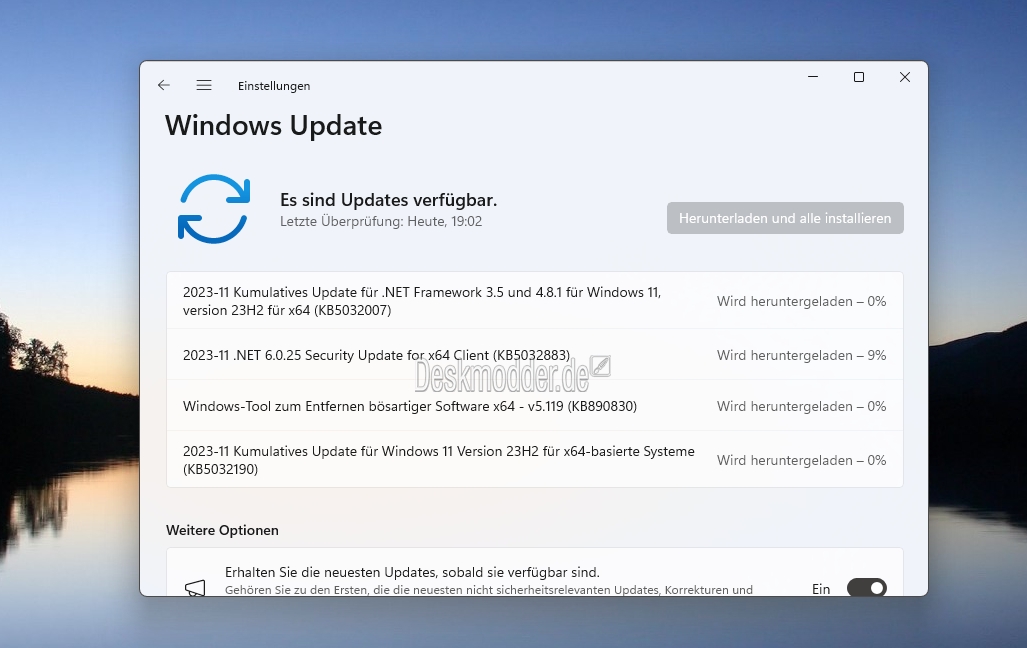Screen dimensions: 1027x648
Task: Open the hamburger navigation menu
Action: [204, 85]
